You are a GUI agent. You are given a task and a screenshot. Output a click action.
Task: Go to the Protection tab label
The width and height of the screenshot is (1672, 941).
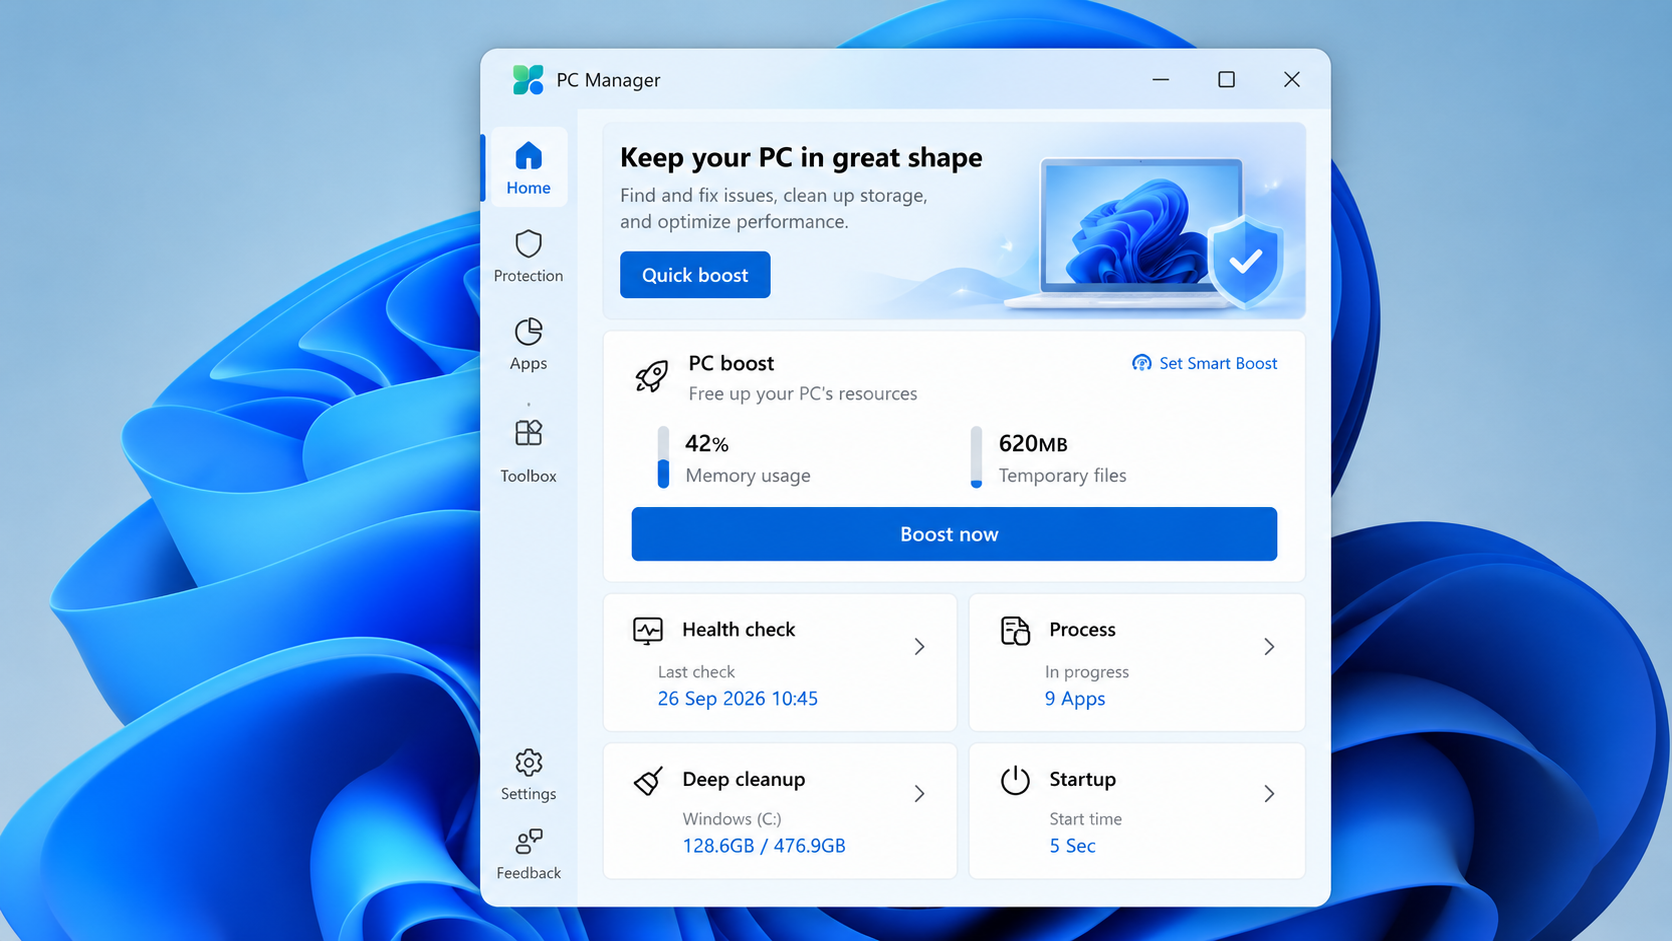(528, 276)
